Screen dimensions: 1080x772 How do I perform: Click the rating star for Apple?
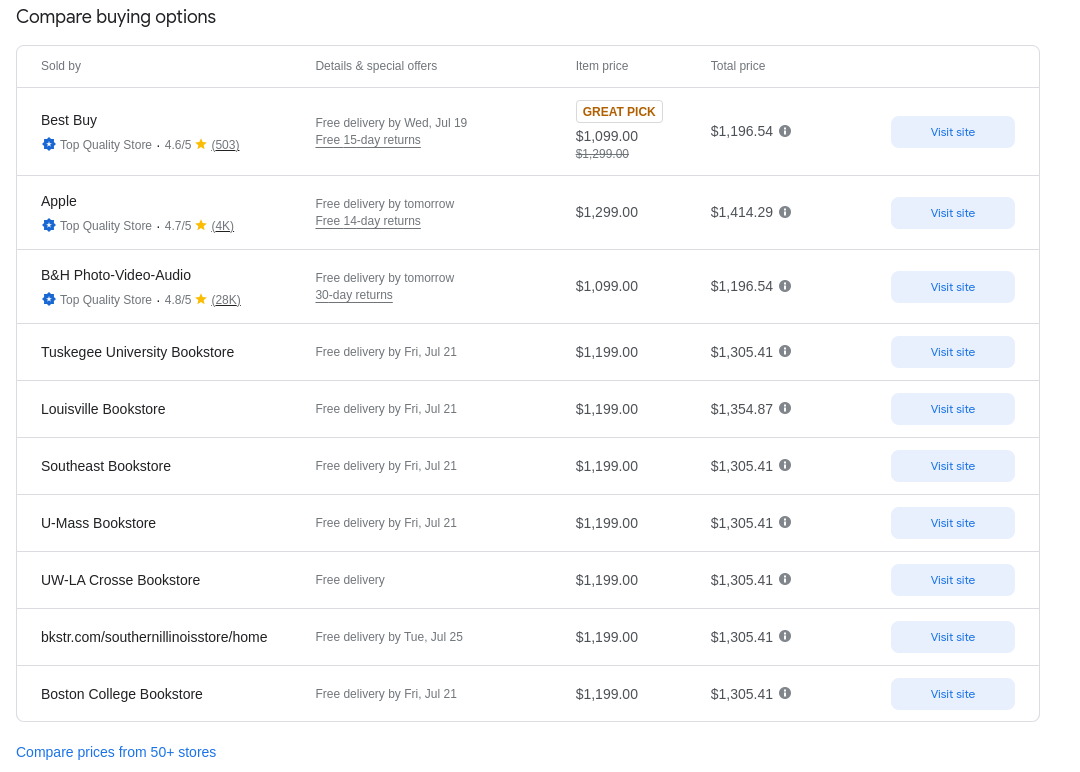201,225
